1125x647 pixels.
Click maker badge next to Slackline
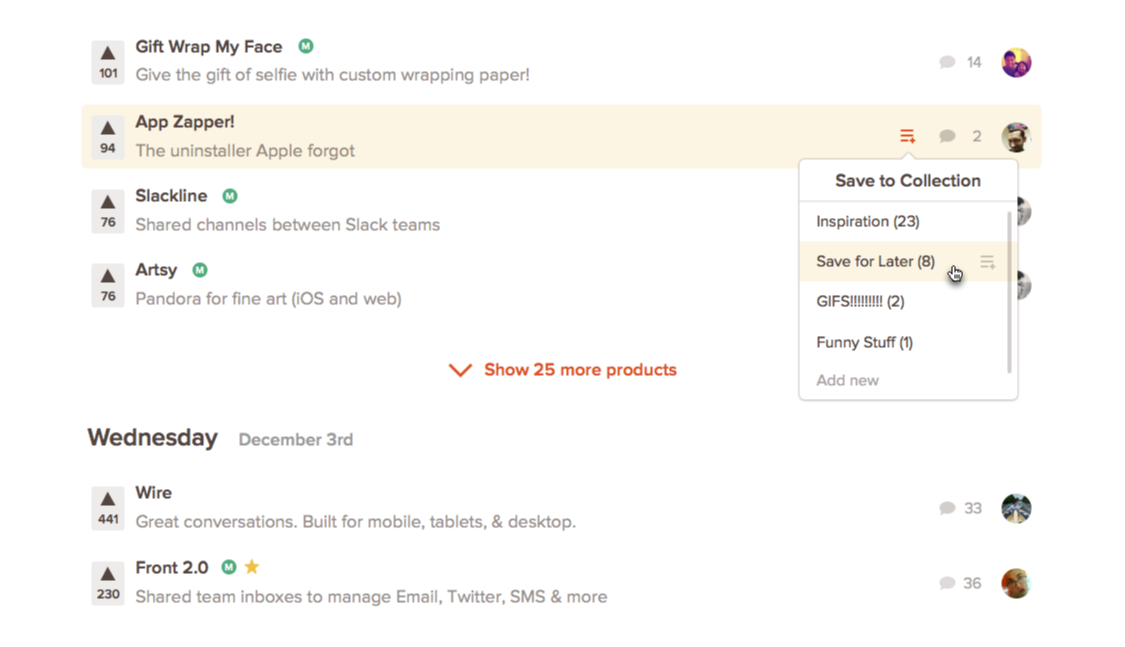pos(230,196)
